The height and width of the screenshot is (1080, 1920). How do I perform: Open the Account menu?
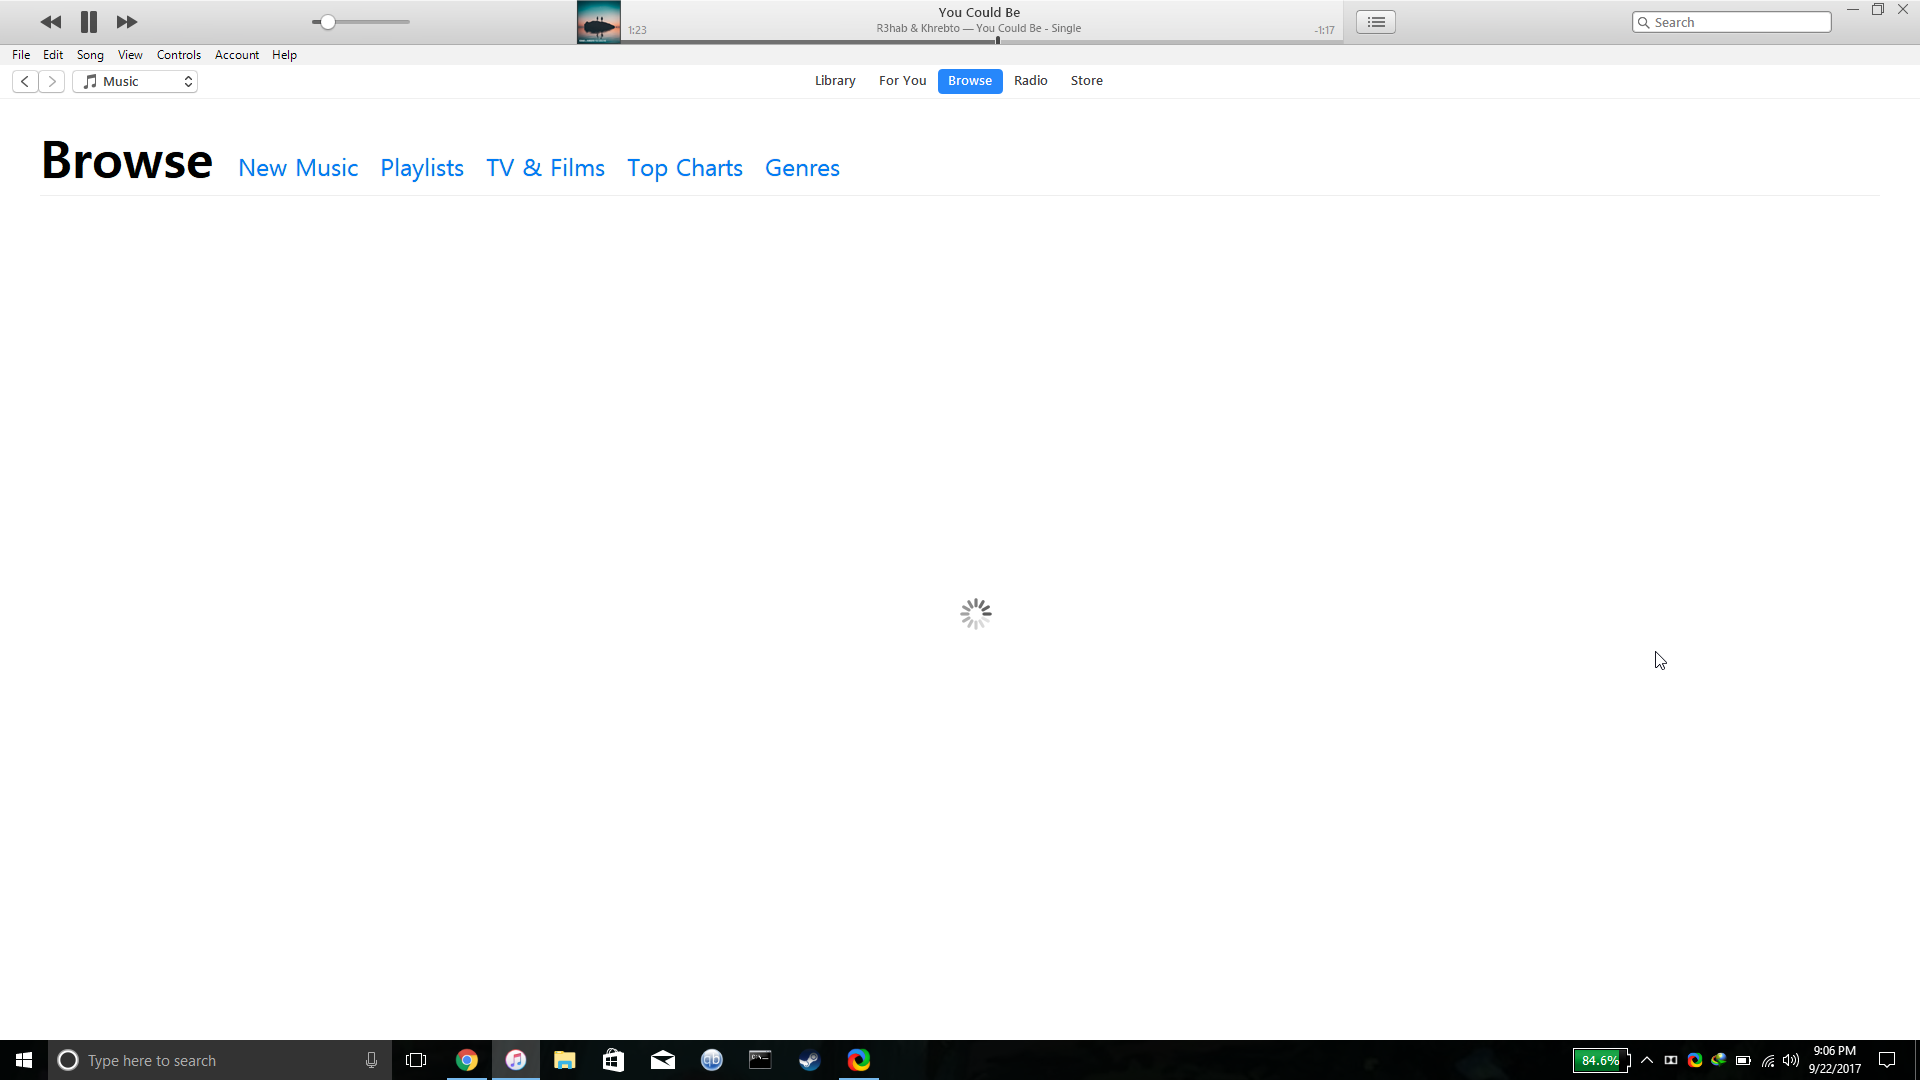click(236, 55)
